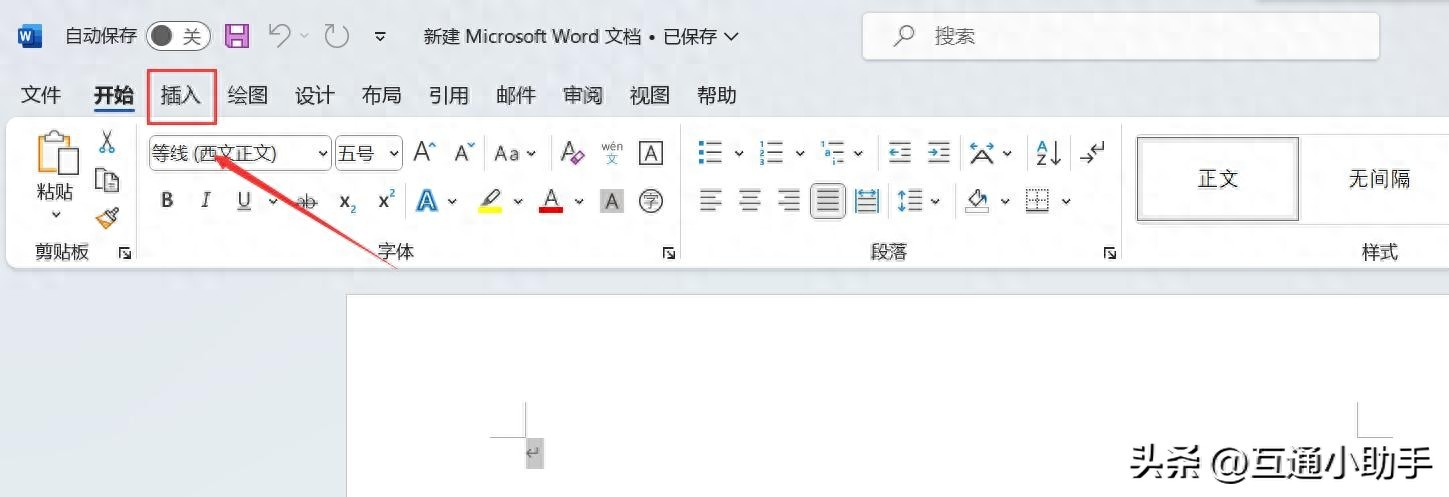Click the Undo arrow icon
1449x497 pixels.
point(281,37)
